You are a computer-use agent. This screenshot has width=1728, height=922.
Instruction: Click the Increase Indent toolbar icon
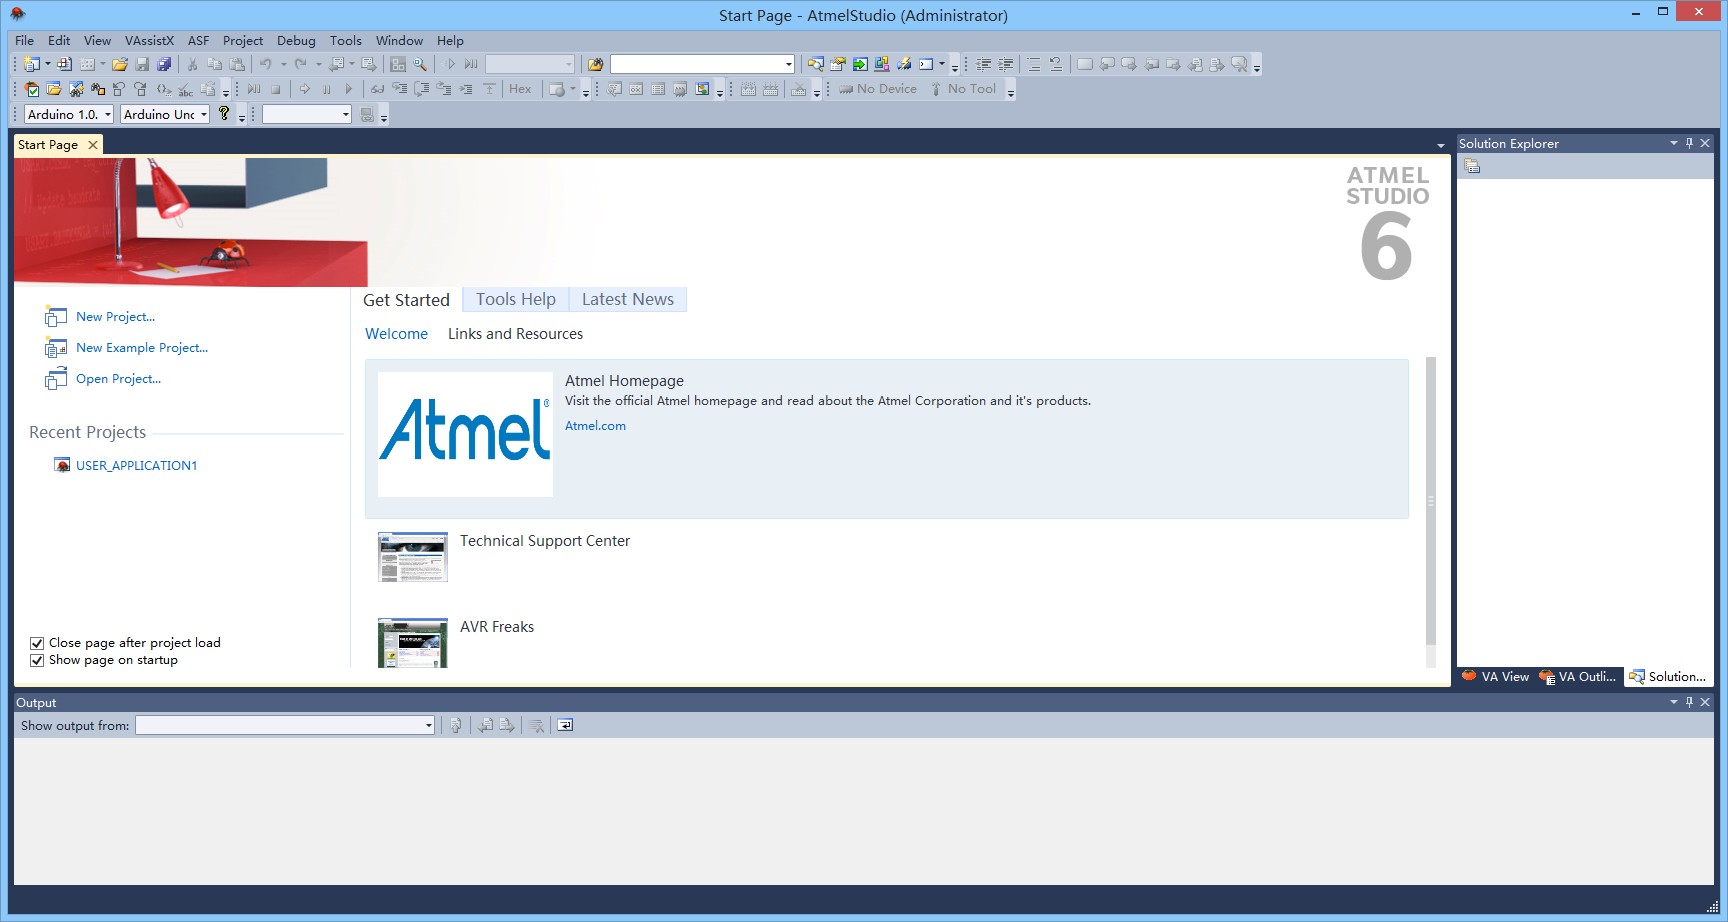click(1006, 64)
